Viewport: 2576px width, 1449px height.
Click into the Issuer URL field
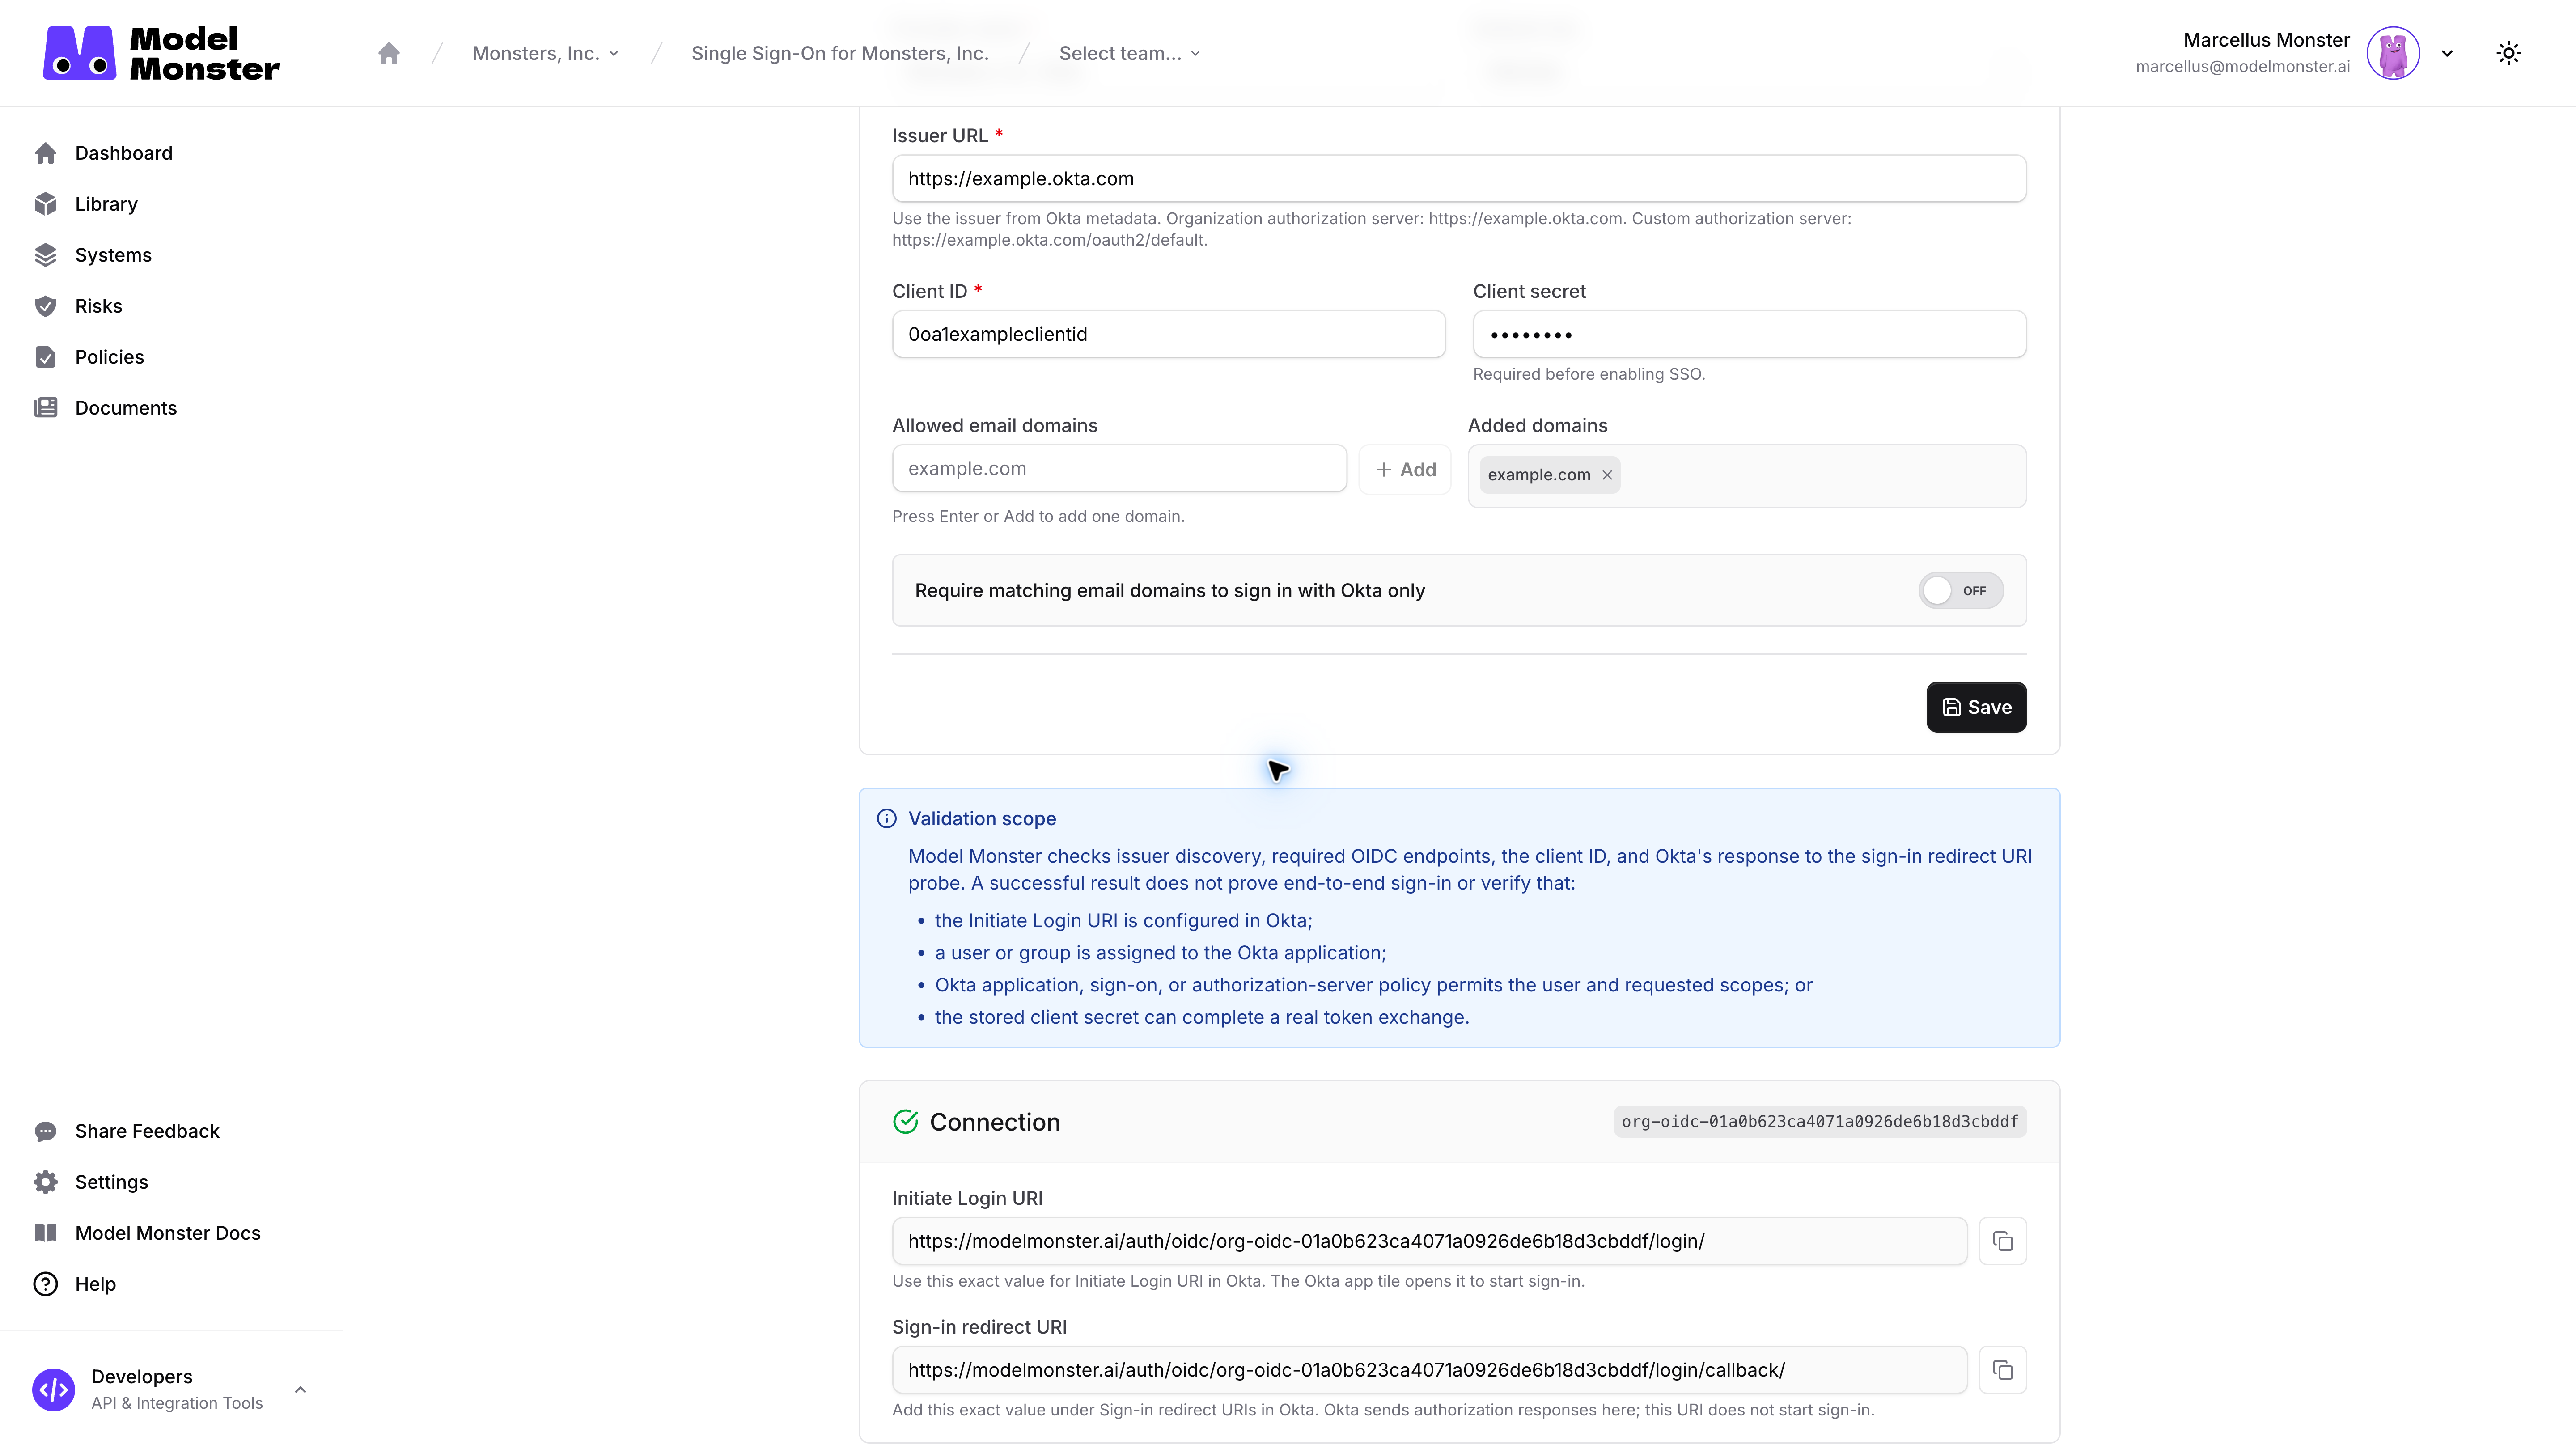(1459, 179)
